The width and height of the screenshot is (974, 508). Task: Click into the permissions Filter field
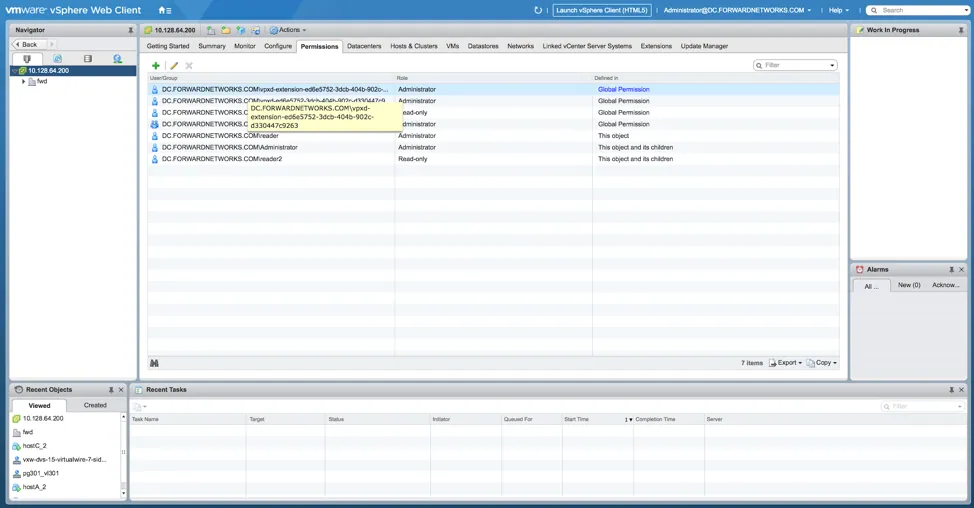pos(795,65)
